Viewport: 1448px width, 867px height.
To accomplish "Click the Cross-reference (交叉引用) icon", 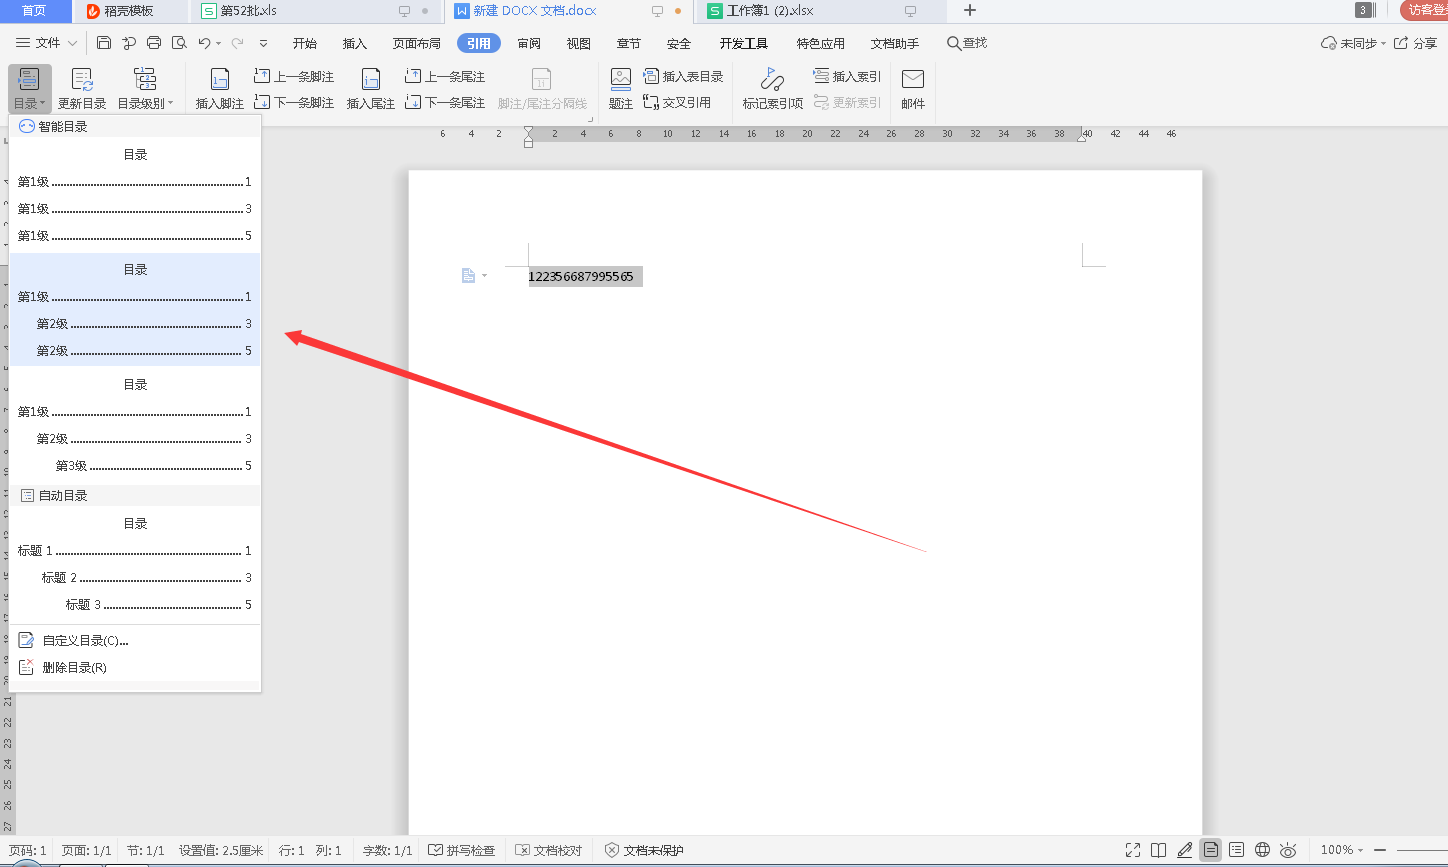I will click(x=677, y=102).
